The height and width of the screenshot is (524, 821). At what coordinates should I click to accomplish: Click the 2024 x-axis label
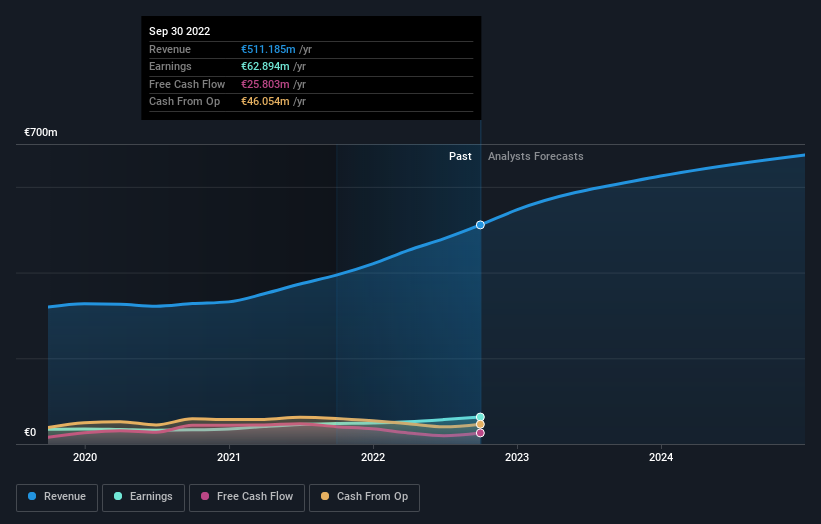(x=661, y=458)
